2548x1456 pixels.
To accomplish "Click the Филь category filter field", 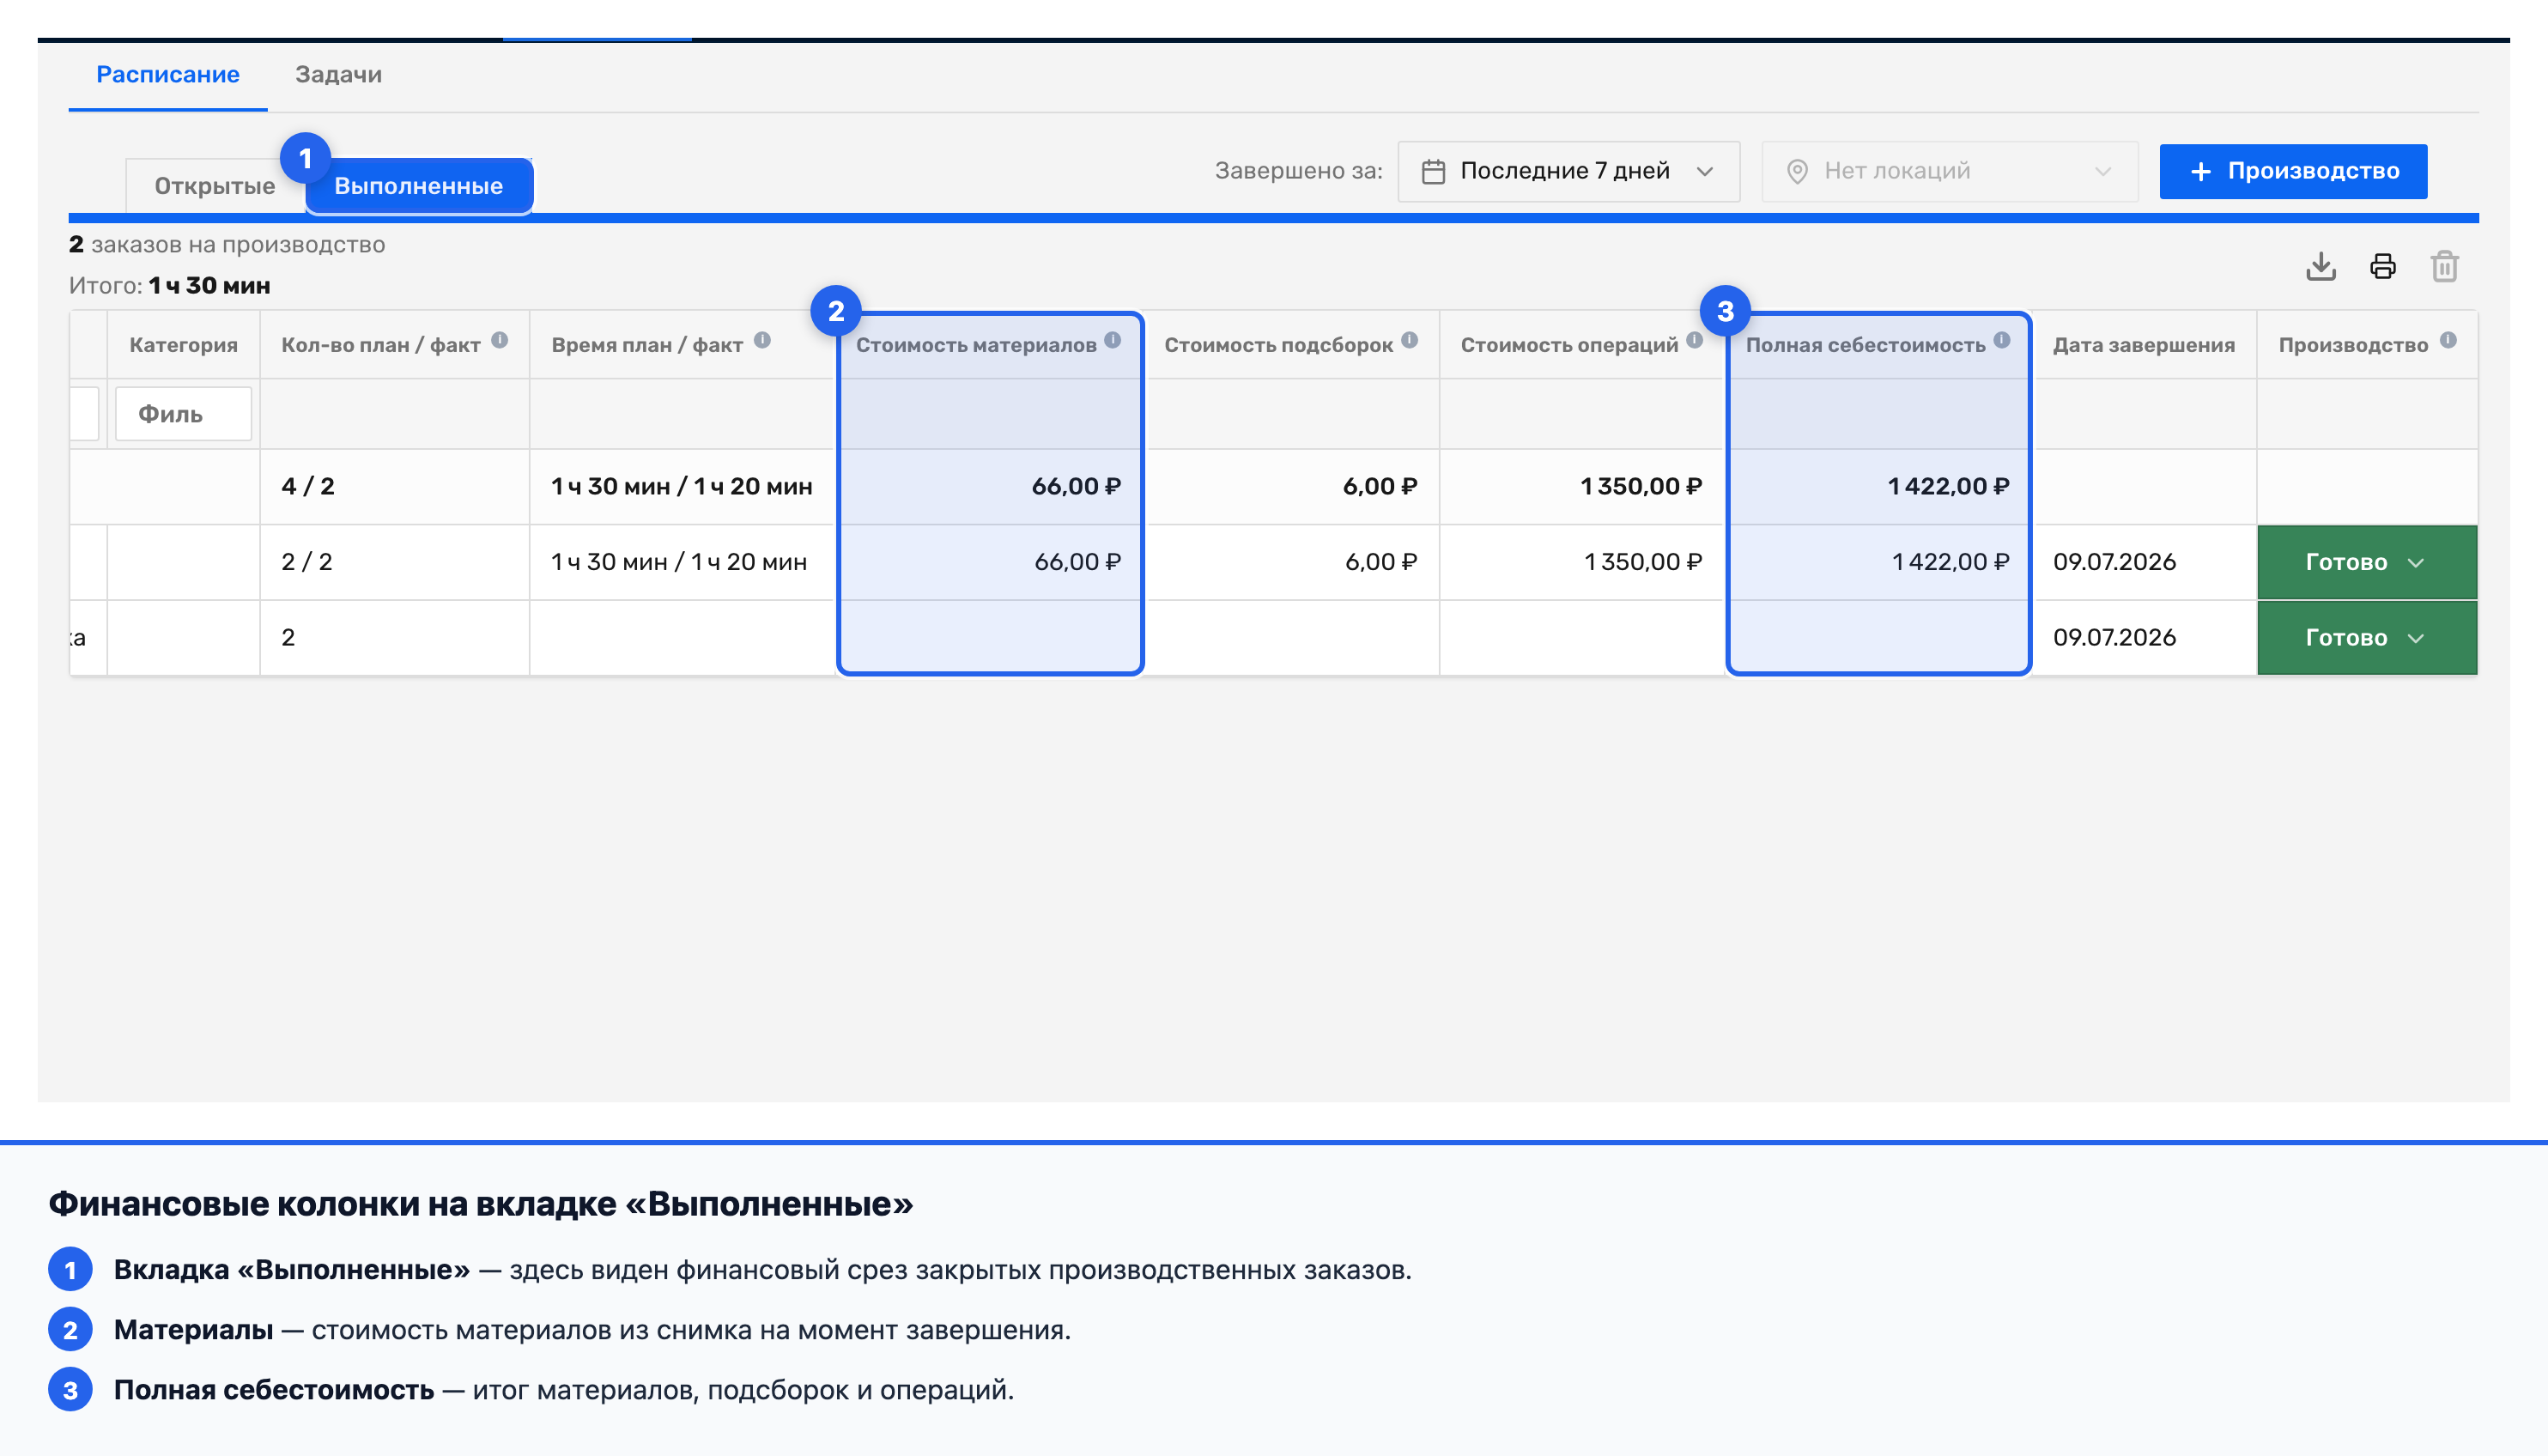I will (x=183, y=414).
